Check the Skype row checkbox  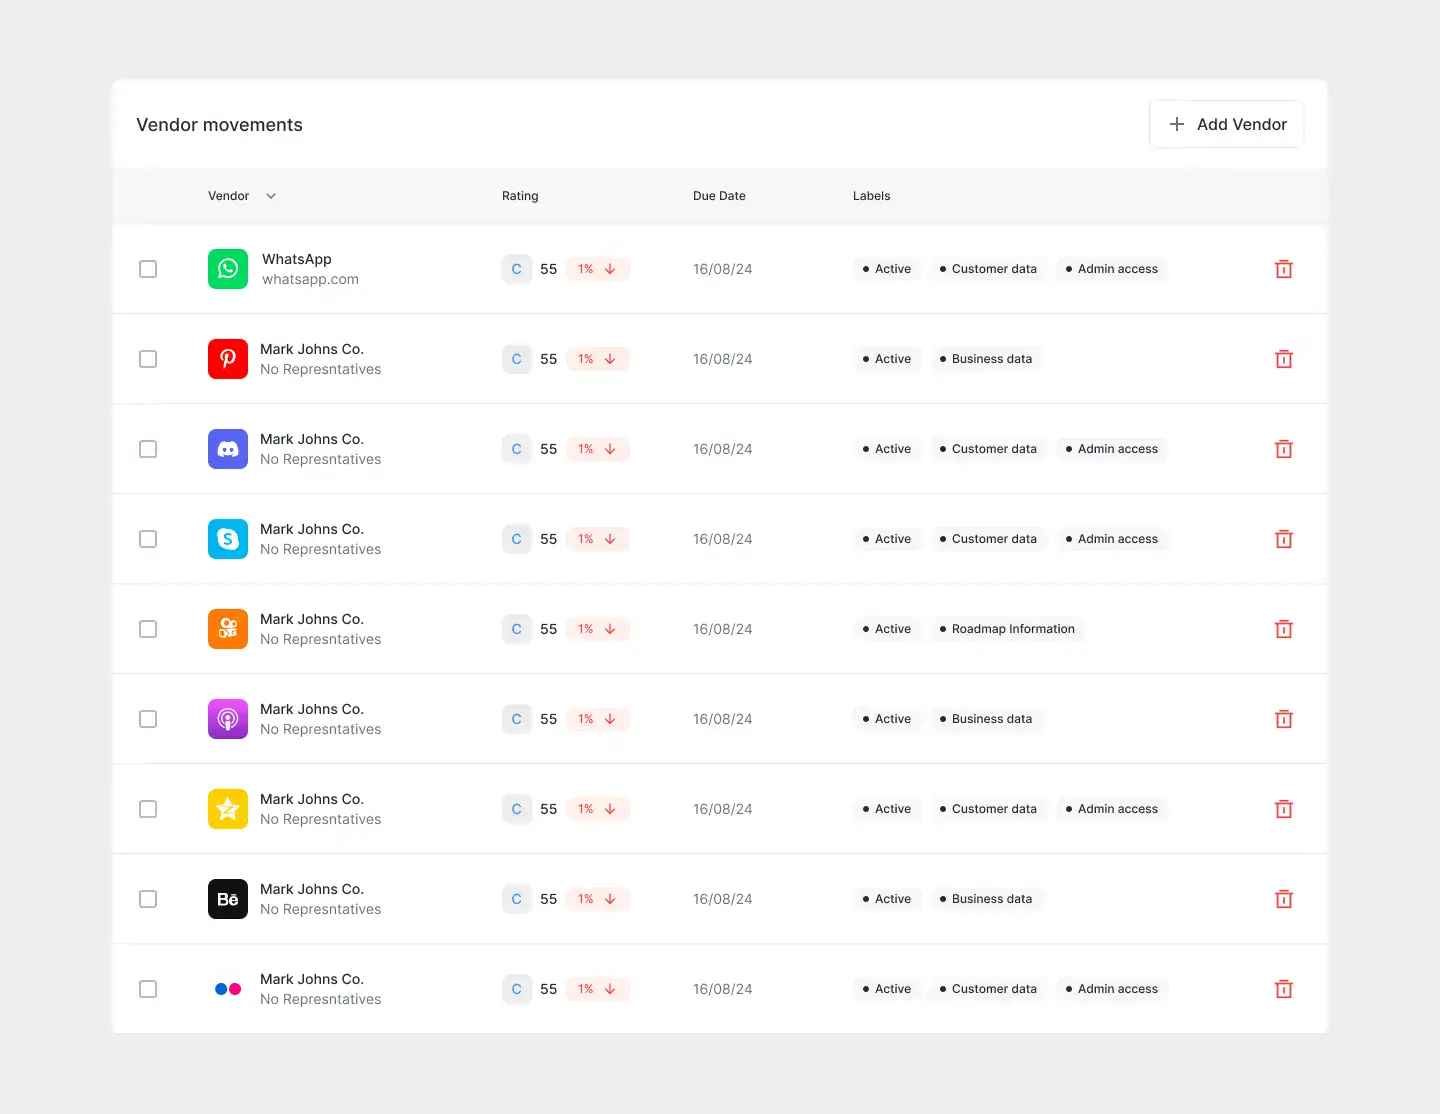[x=148, y=539]
